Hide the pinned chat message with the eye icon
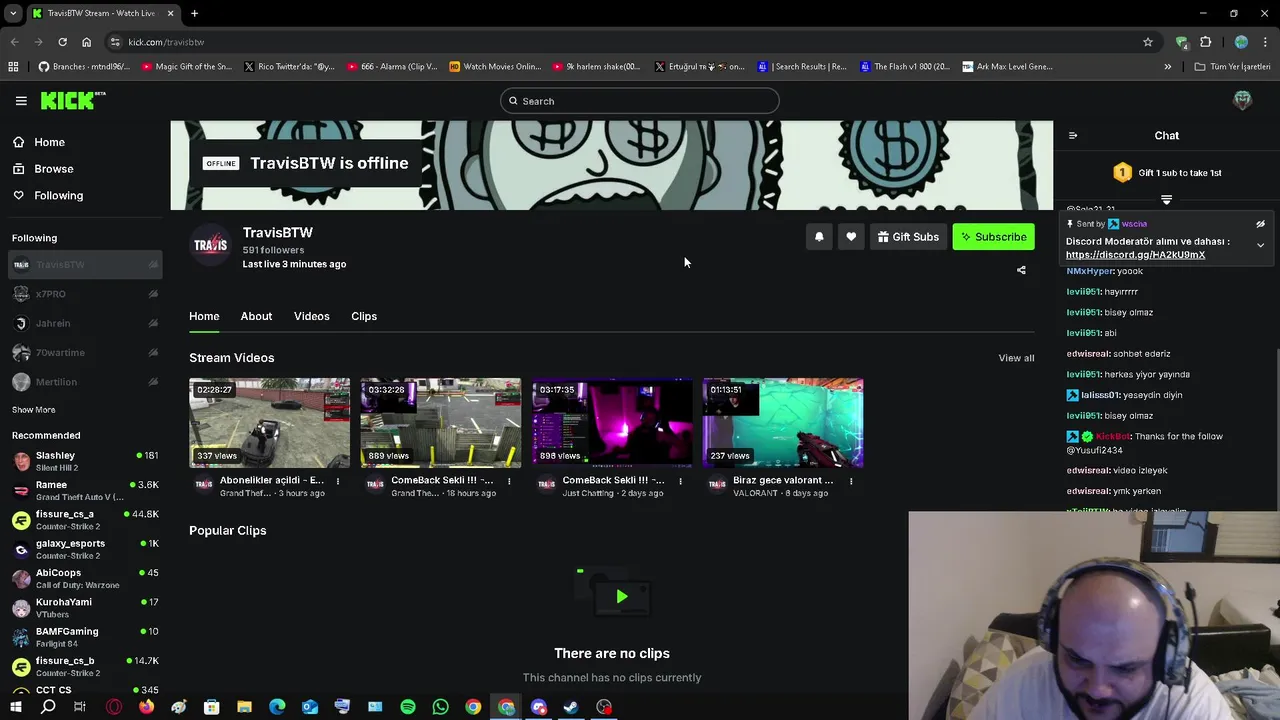The image size is (1280, 720). coord(1260,224)
